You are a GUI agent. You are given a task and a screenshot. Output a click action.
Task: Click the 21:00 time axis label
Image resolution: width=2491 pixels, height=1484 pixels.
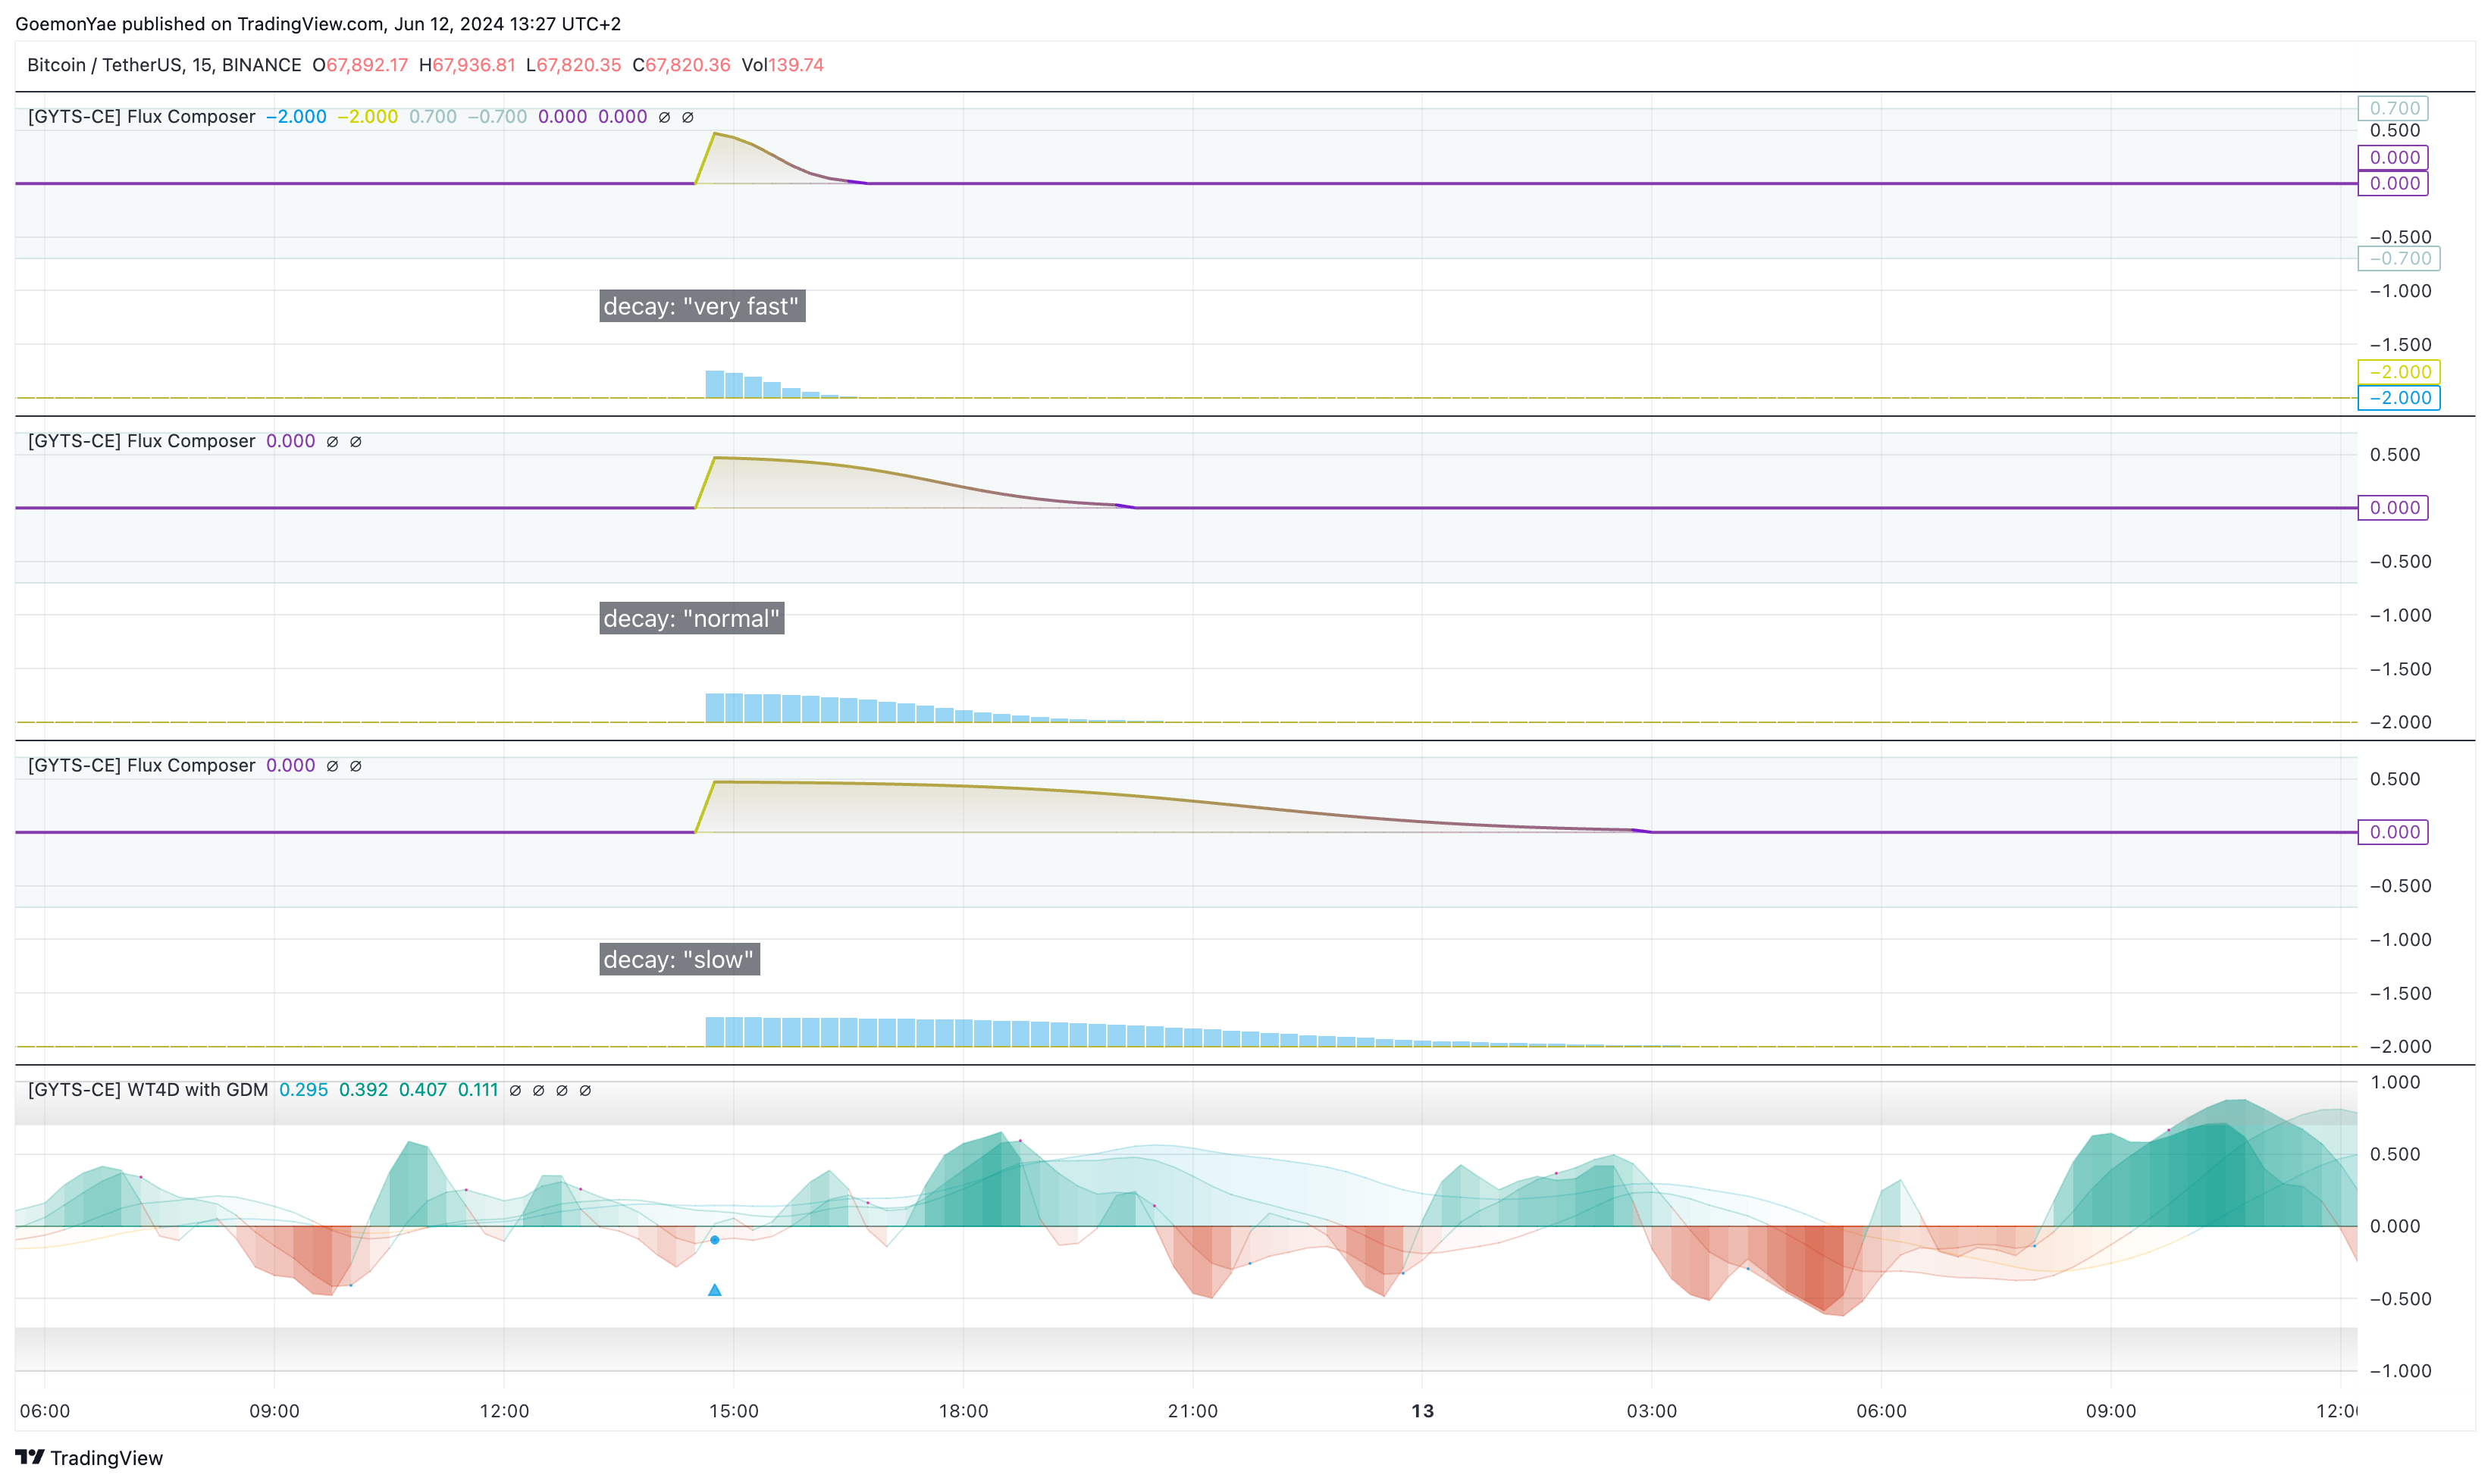[x=1193, y=1411]
